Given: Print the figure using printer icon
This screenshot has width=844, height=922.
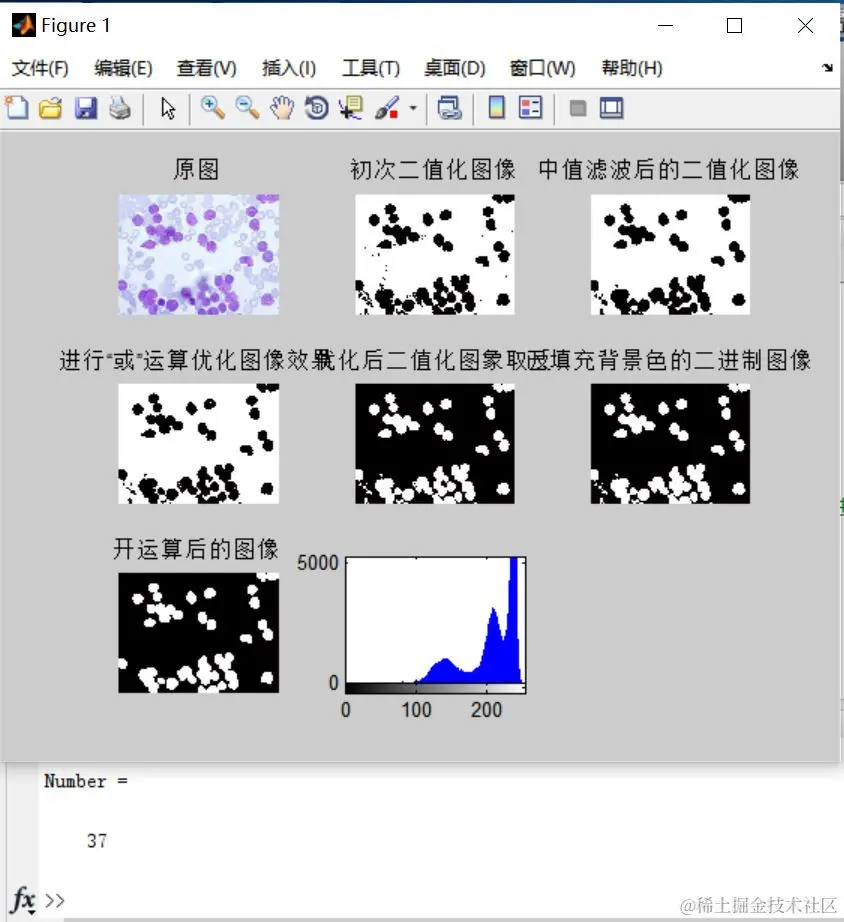Looking at the screenshot, I should (120, 108).
